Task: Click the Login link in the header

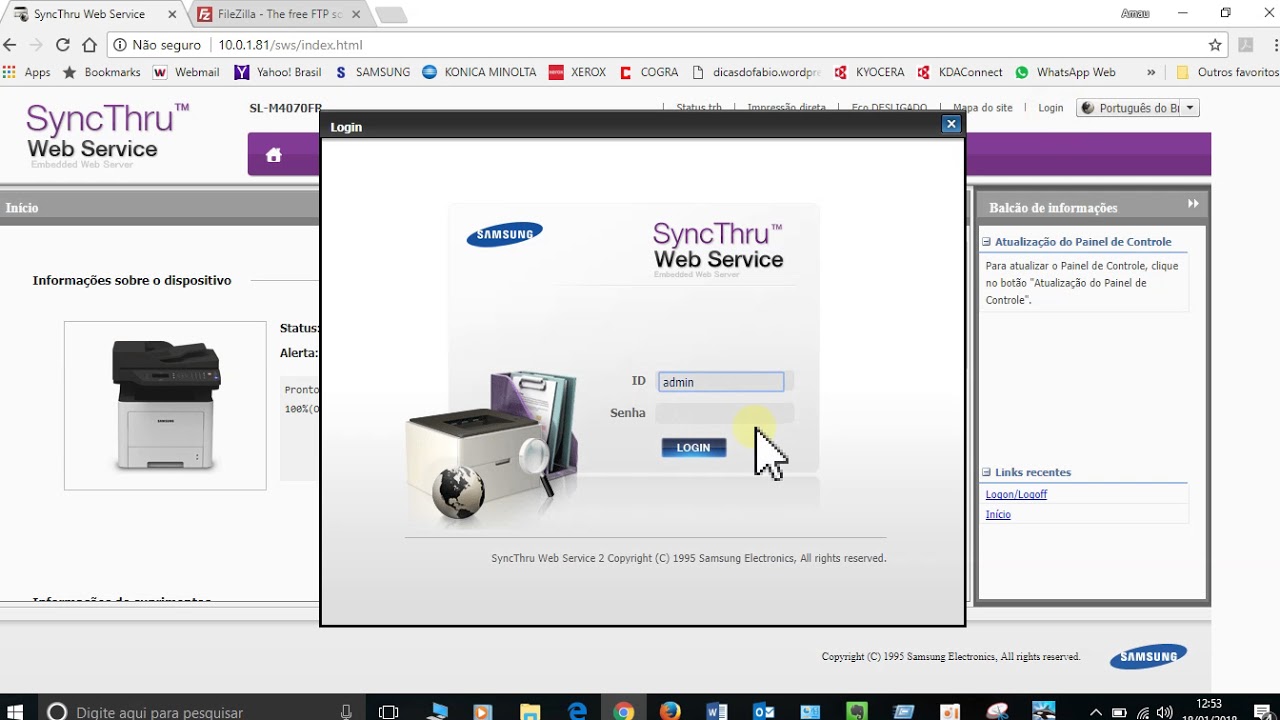Action: tap(1050, 108)
